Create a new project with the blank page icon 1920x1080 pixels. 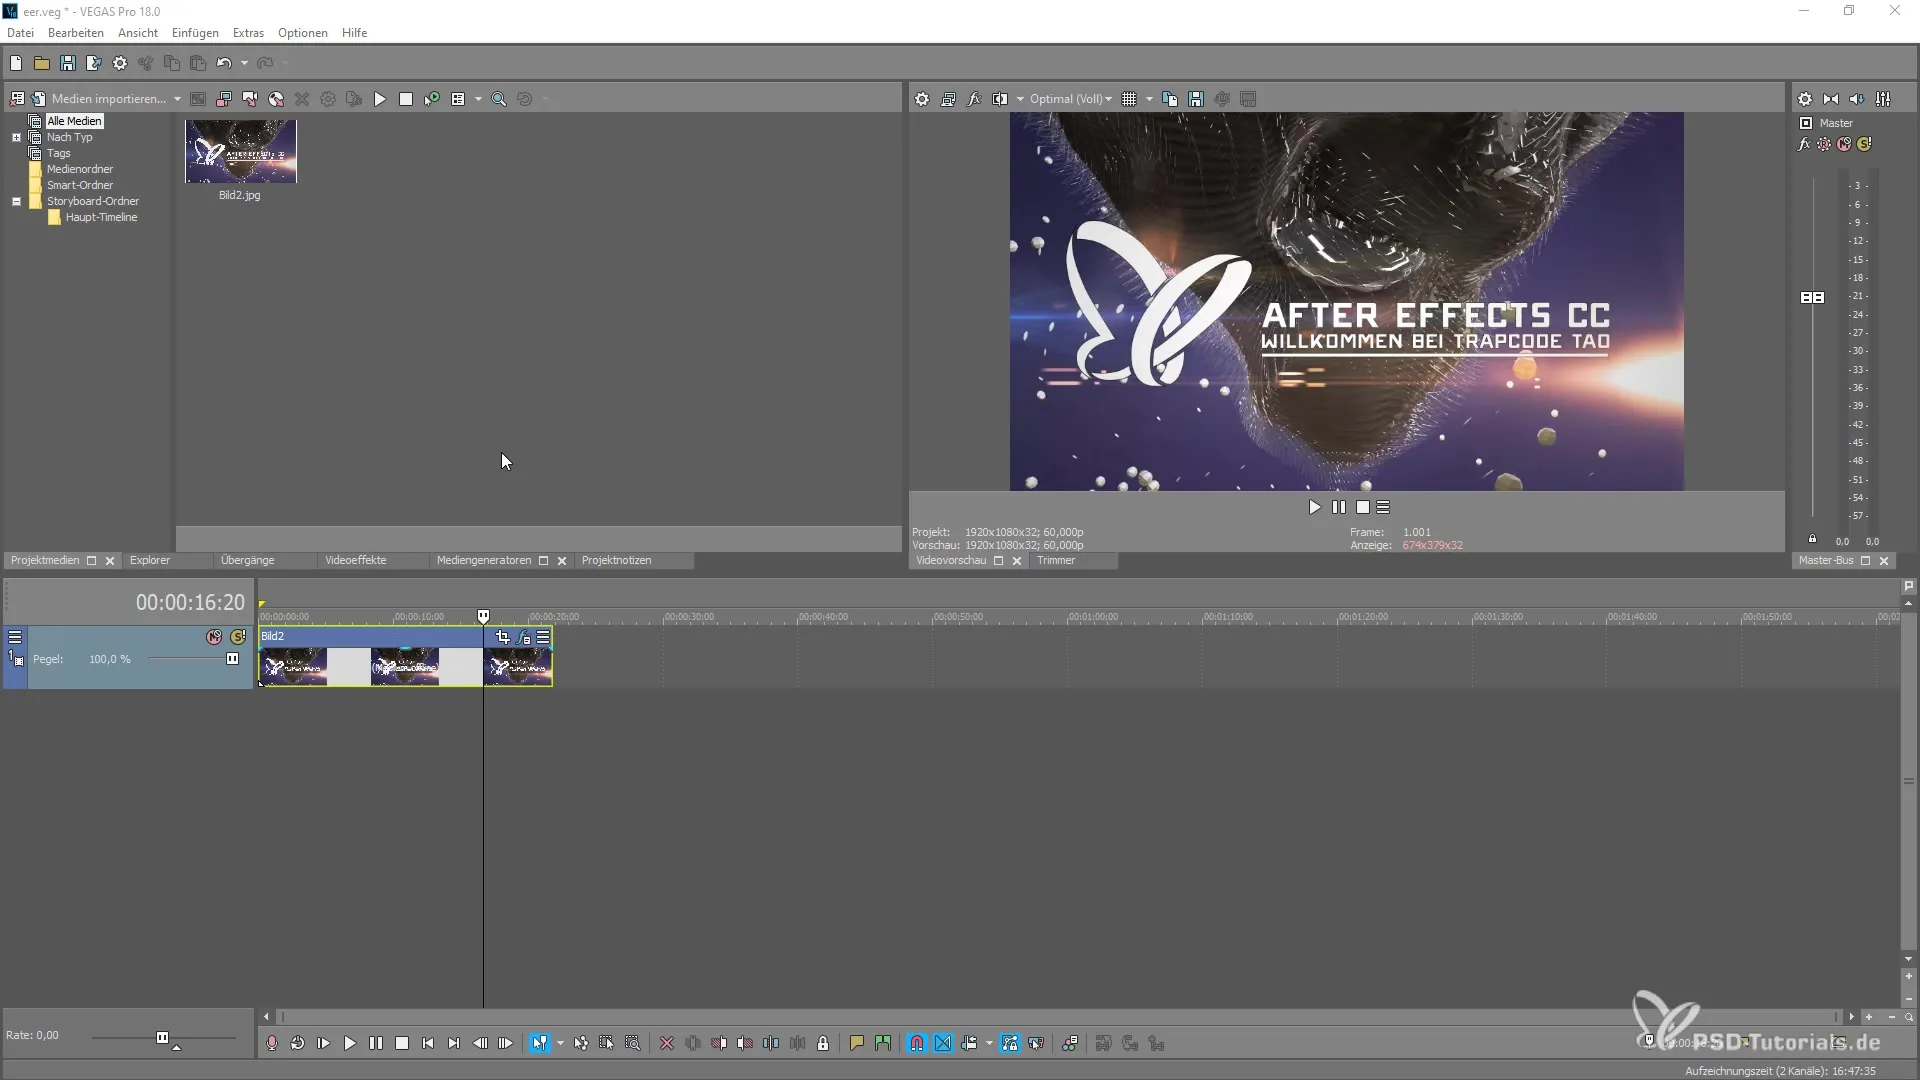(x=16, y=63)
